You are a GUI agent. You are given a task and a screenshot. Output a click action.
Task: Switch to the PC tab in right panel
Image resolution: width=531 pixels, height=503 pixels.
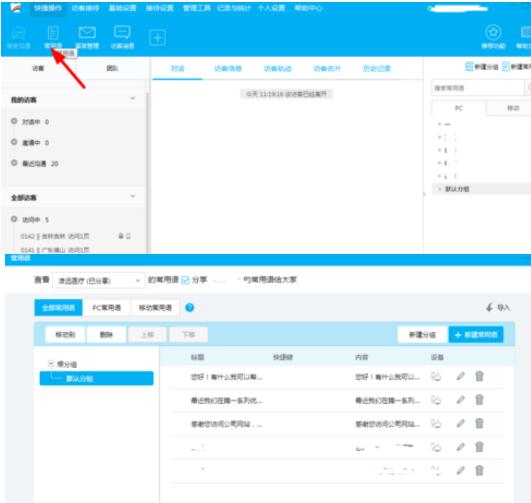(x=459, y=108)
